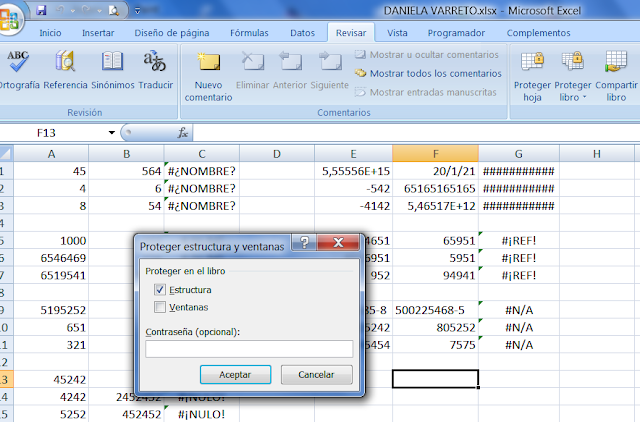The height and width of the screenshot is (422, 640).
Task: Open print preview from quick access toolbar
Action: tap(113, 11)
